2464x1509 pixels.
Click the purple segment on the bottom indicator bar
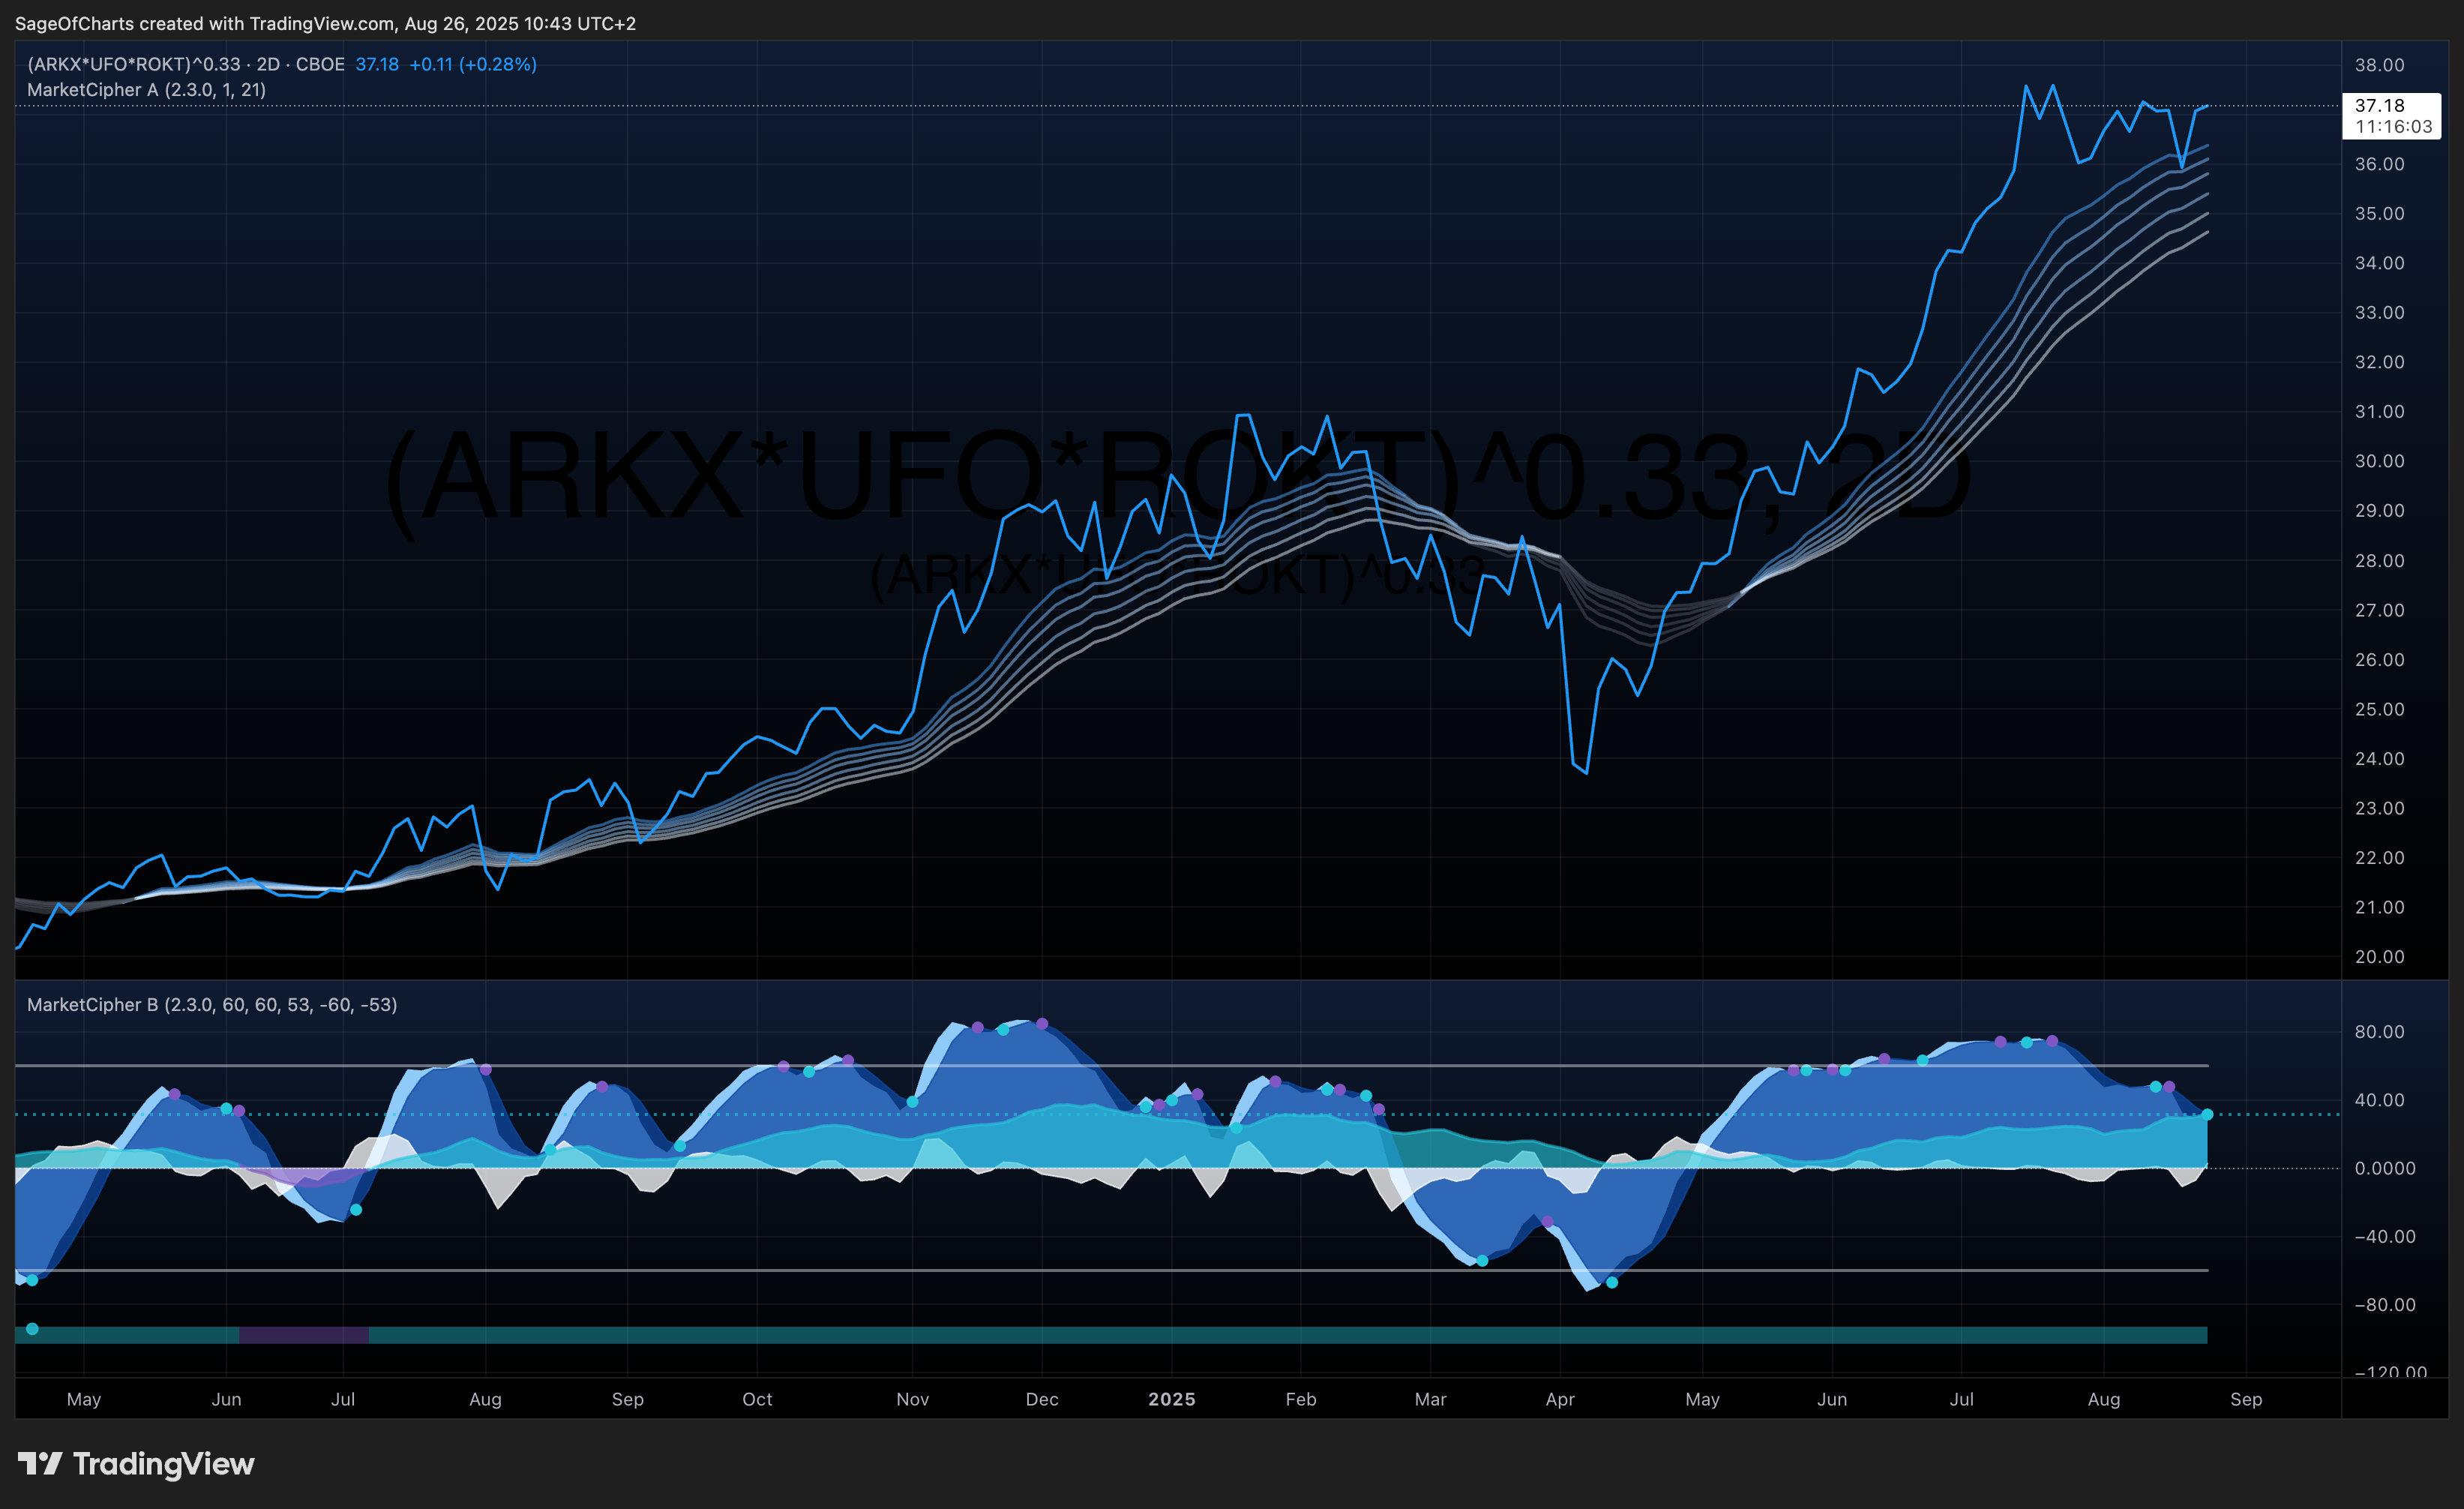point(304,1335)
